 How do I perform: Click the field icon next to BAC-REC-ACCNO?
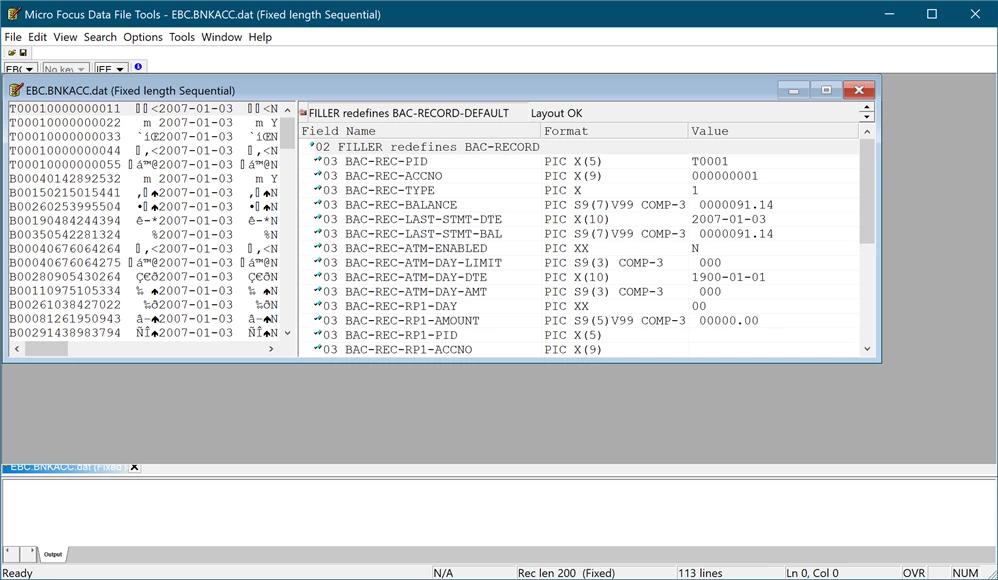coord(318,175)
